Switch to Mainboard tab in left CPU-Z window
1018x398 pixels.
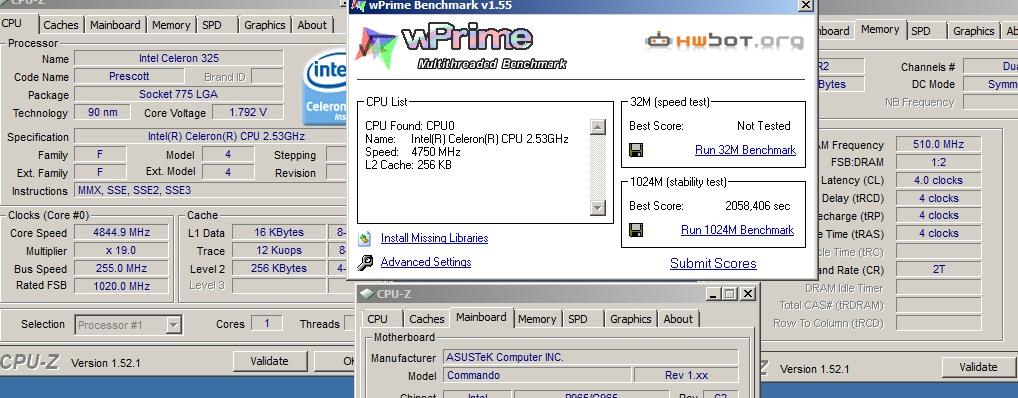click(115, 25)
